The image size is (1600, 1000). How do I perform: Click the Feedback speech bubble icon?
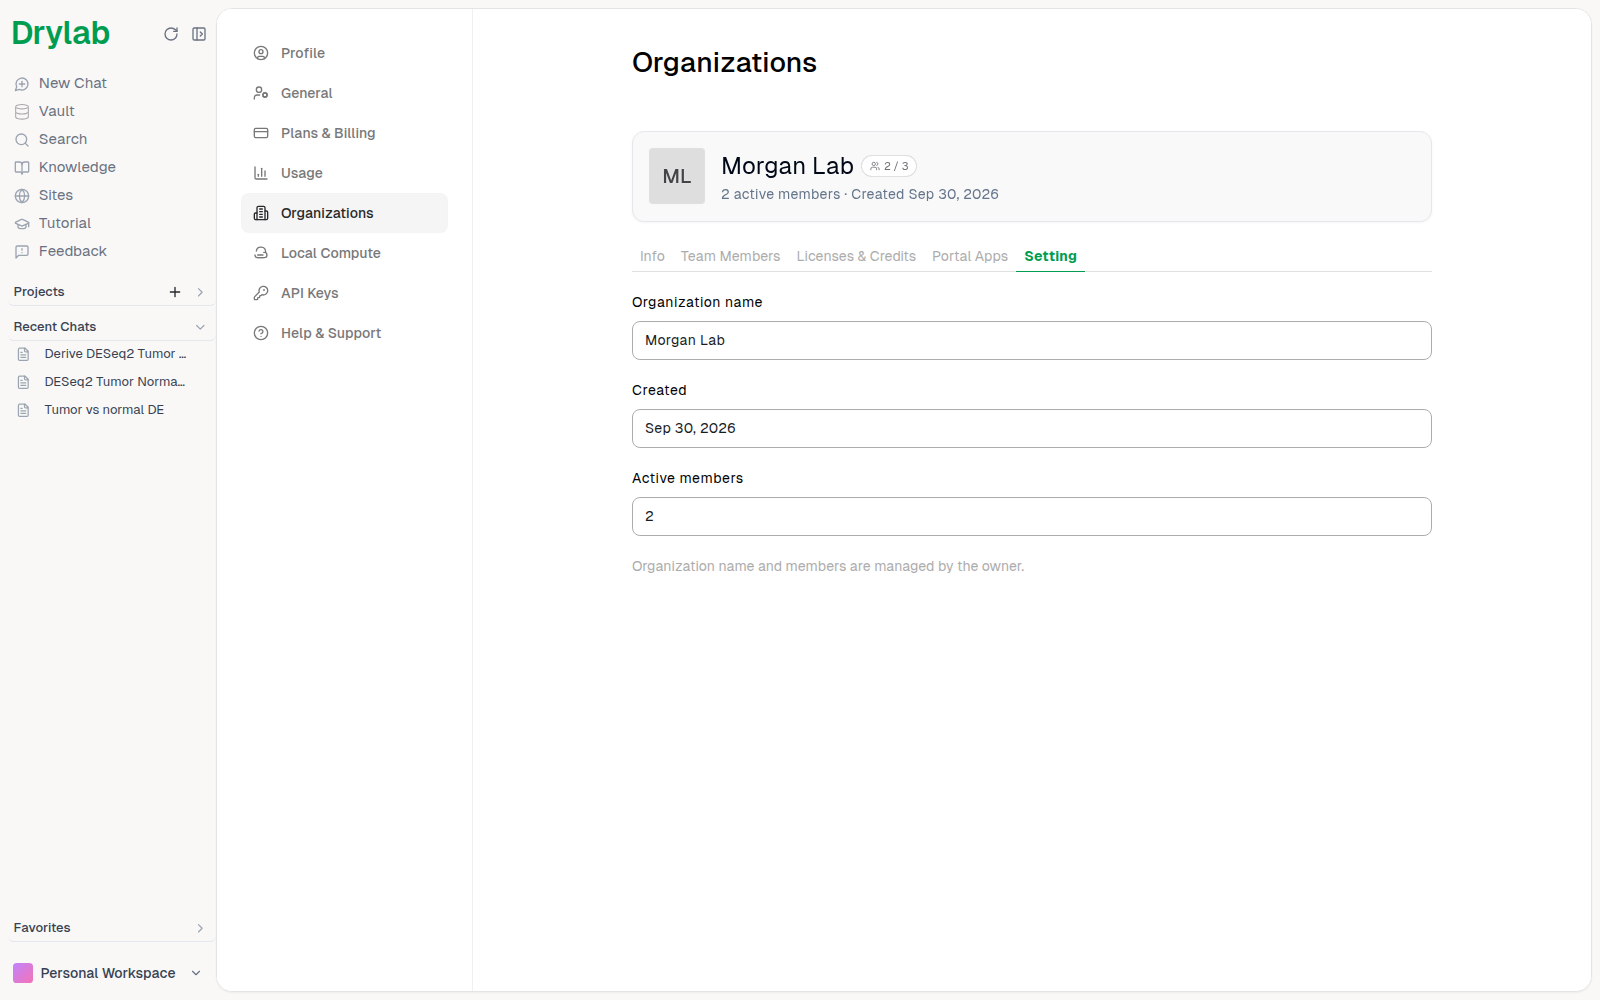[22, 252]
